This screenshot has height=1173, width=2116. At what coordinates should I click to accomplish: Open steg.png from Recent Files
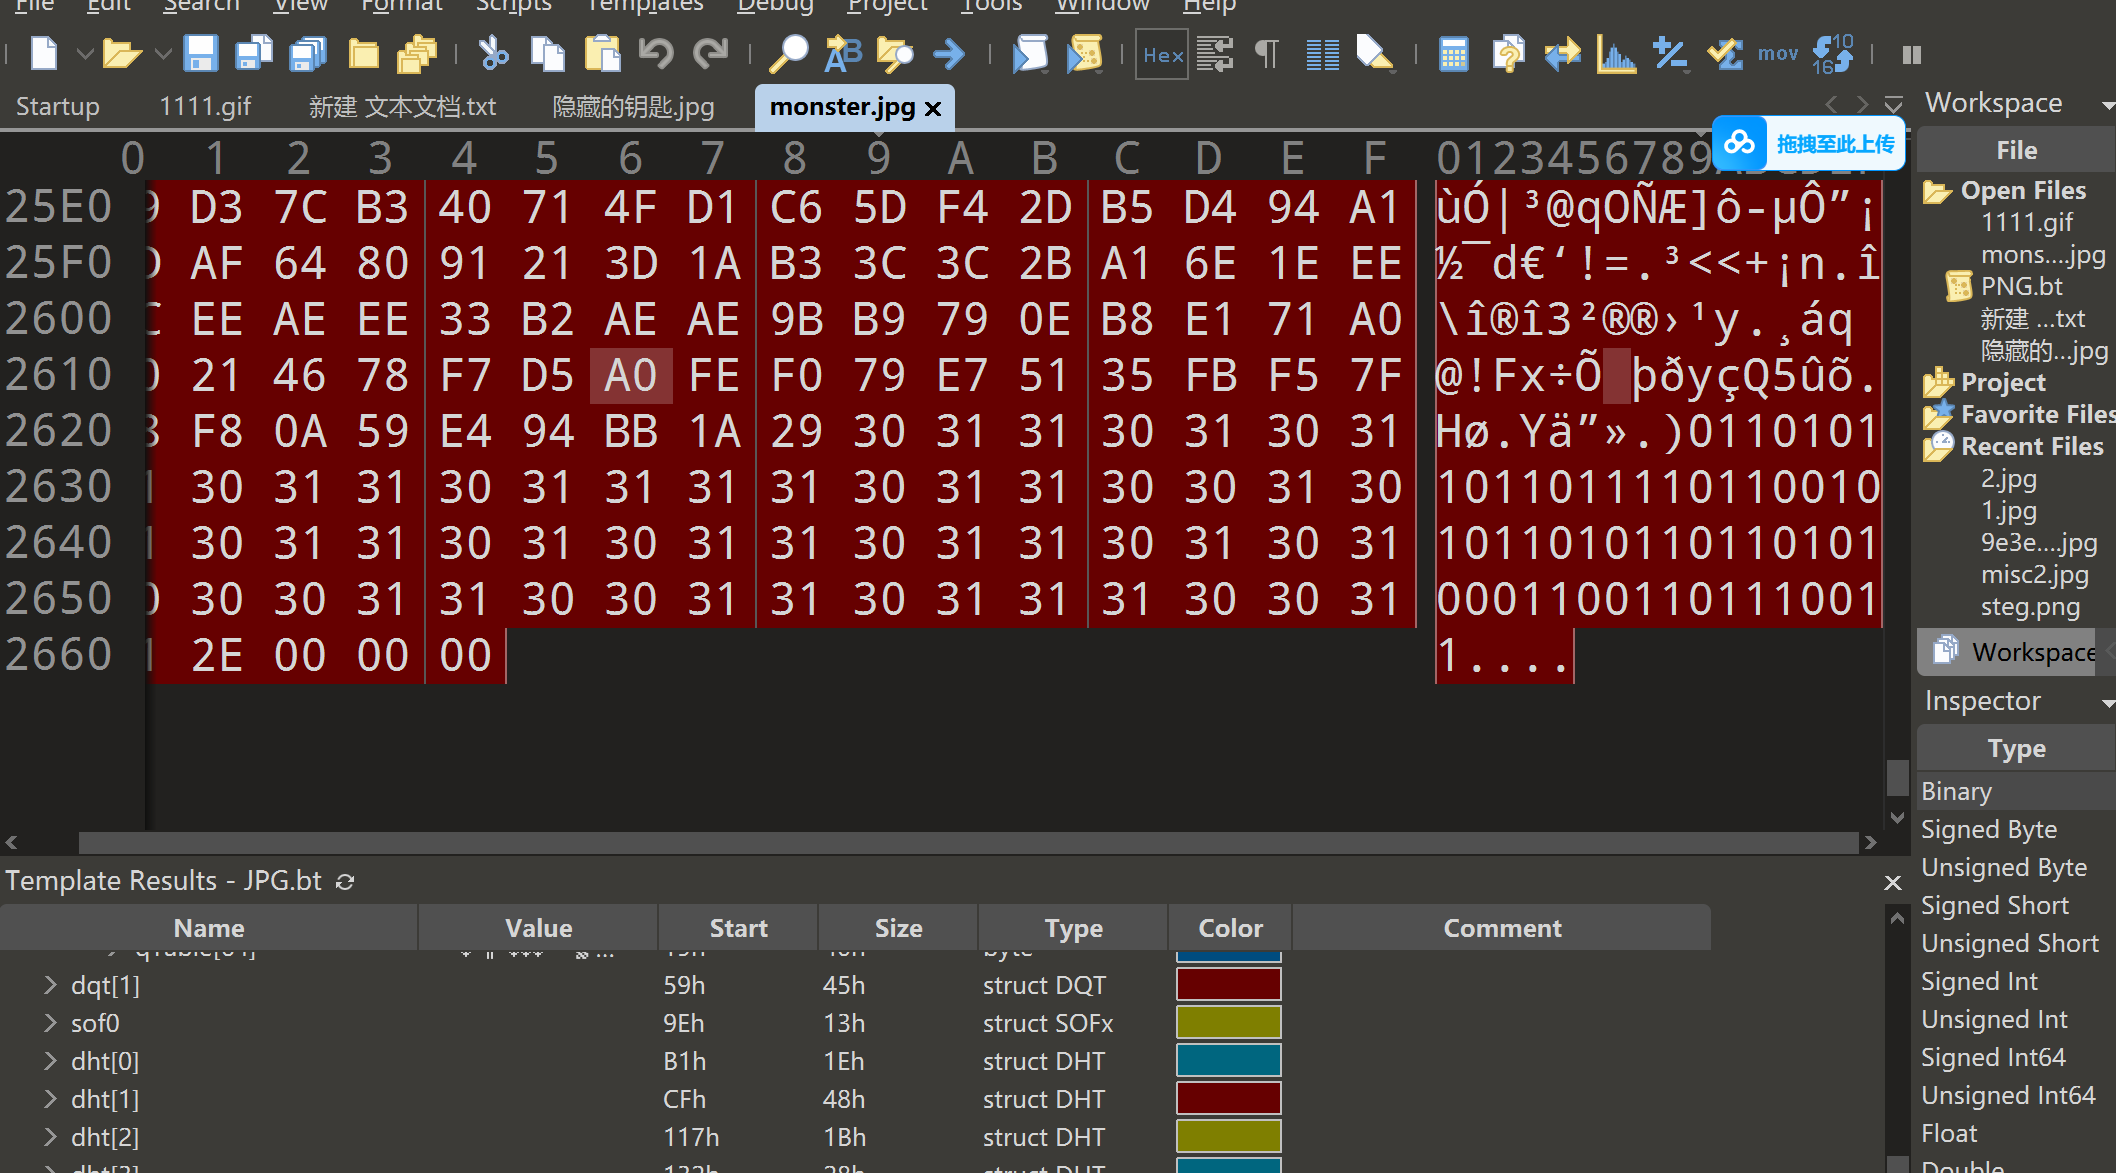coord(2029,607)
